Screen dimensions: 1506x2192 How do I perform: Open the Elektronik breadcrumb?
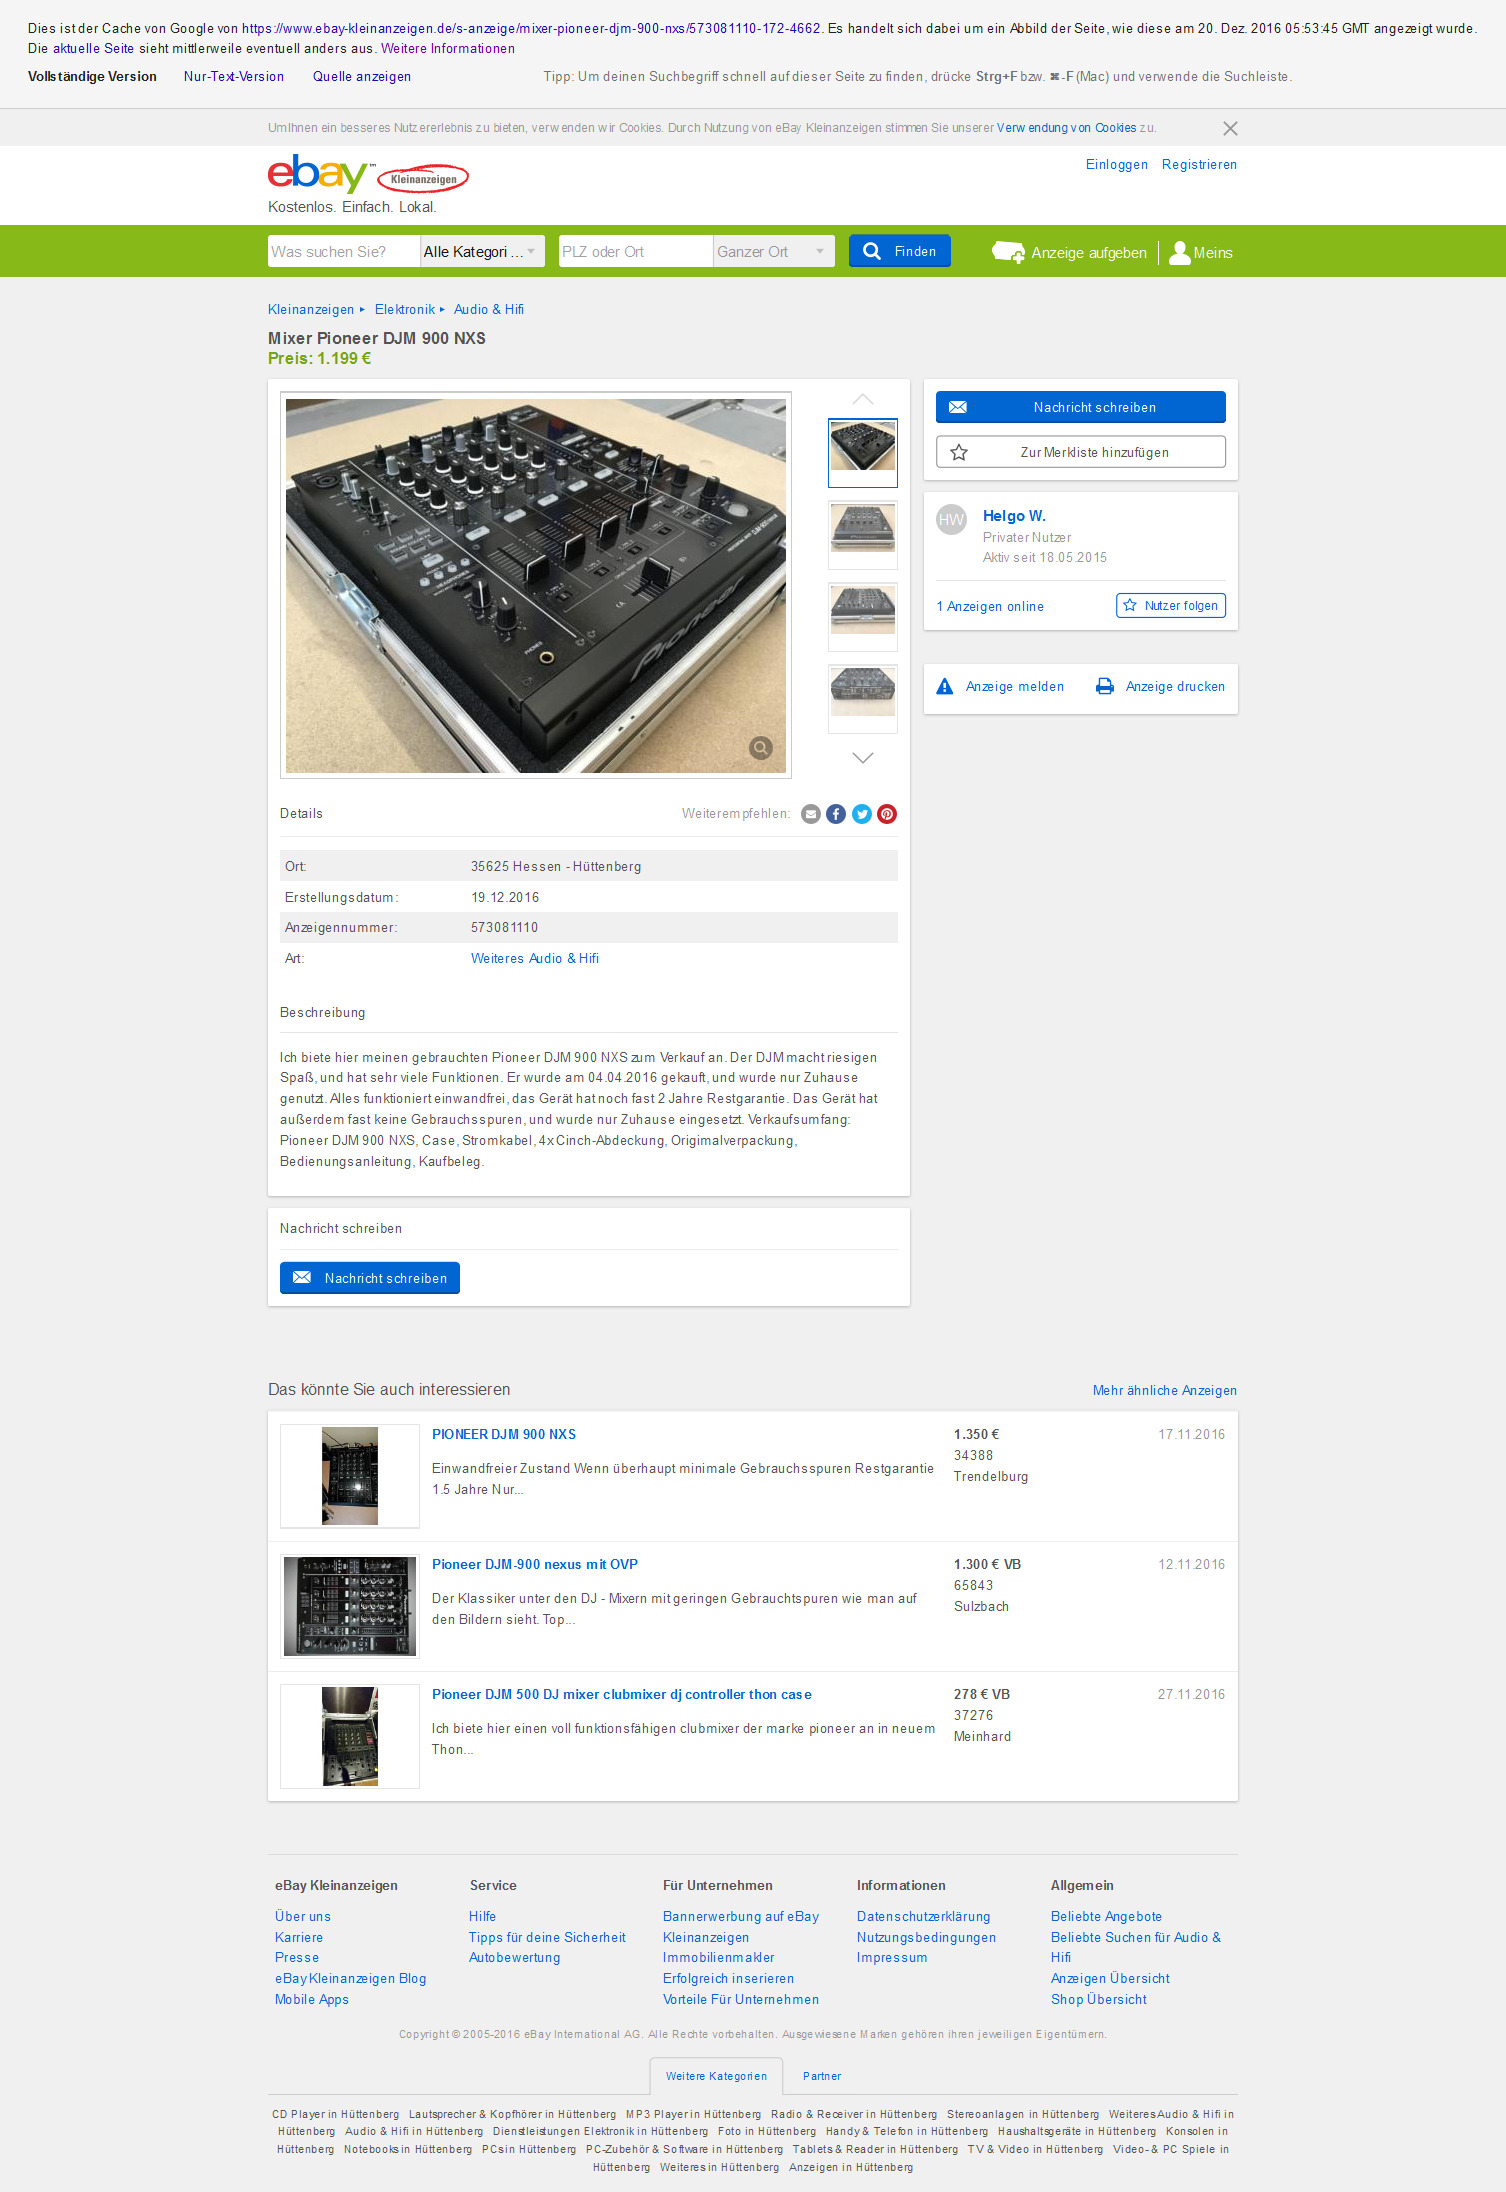[x=405, y=309]
